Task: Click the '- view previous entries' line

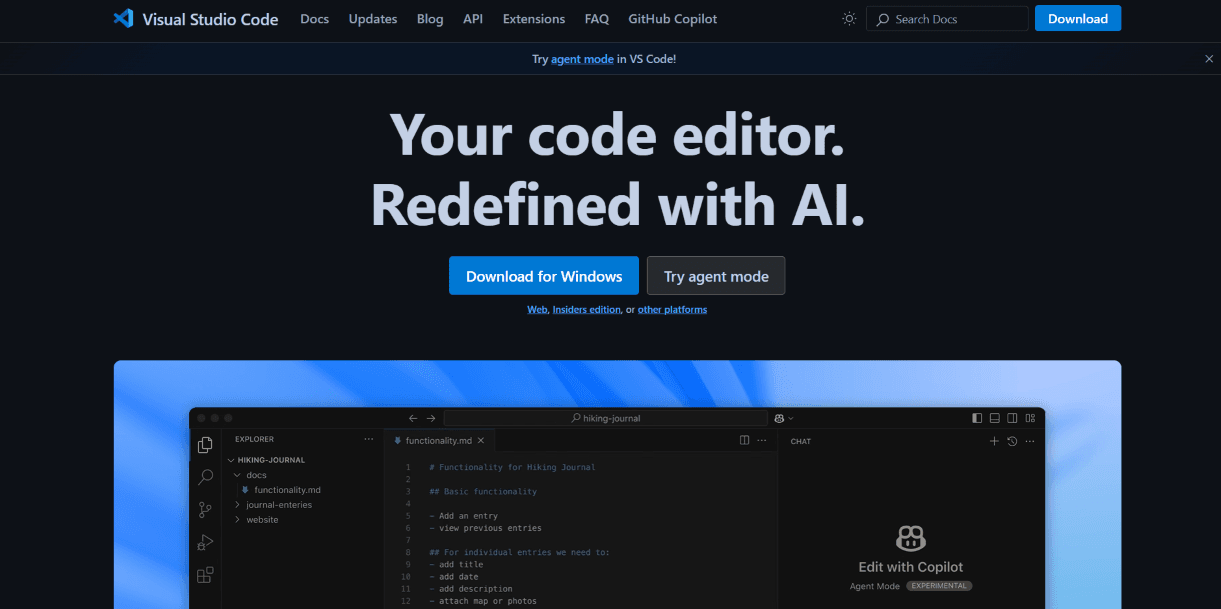Action: tap(485, 528)
